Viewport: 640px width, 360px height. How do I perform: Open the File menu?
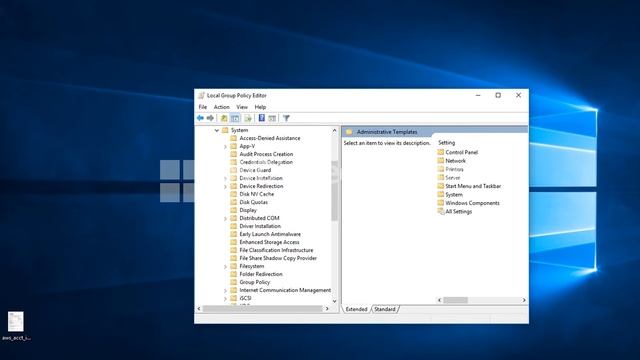(x=202, y=107)
